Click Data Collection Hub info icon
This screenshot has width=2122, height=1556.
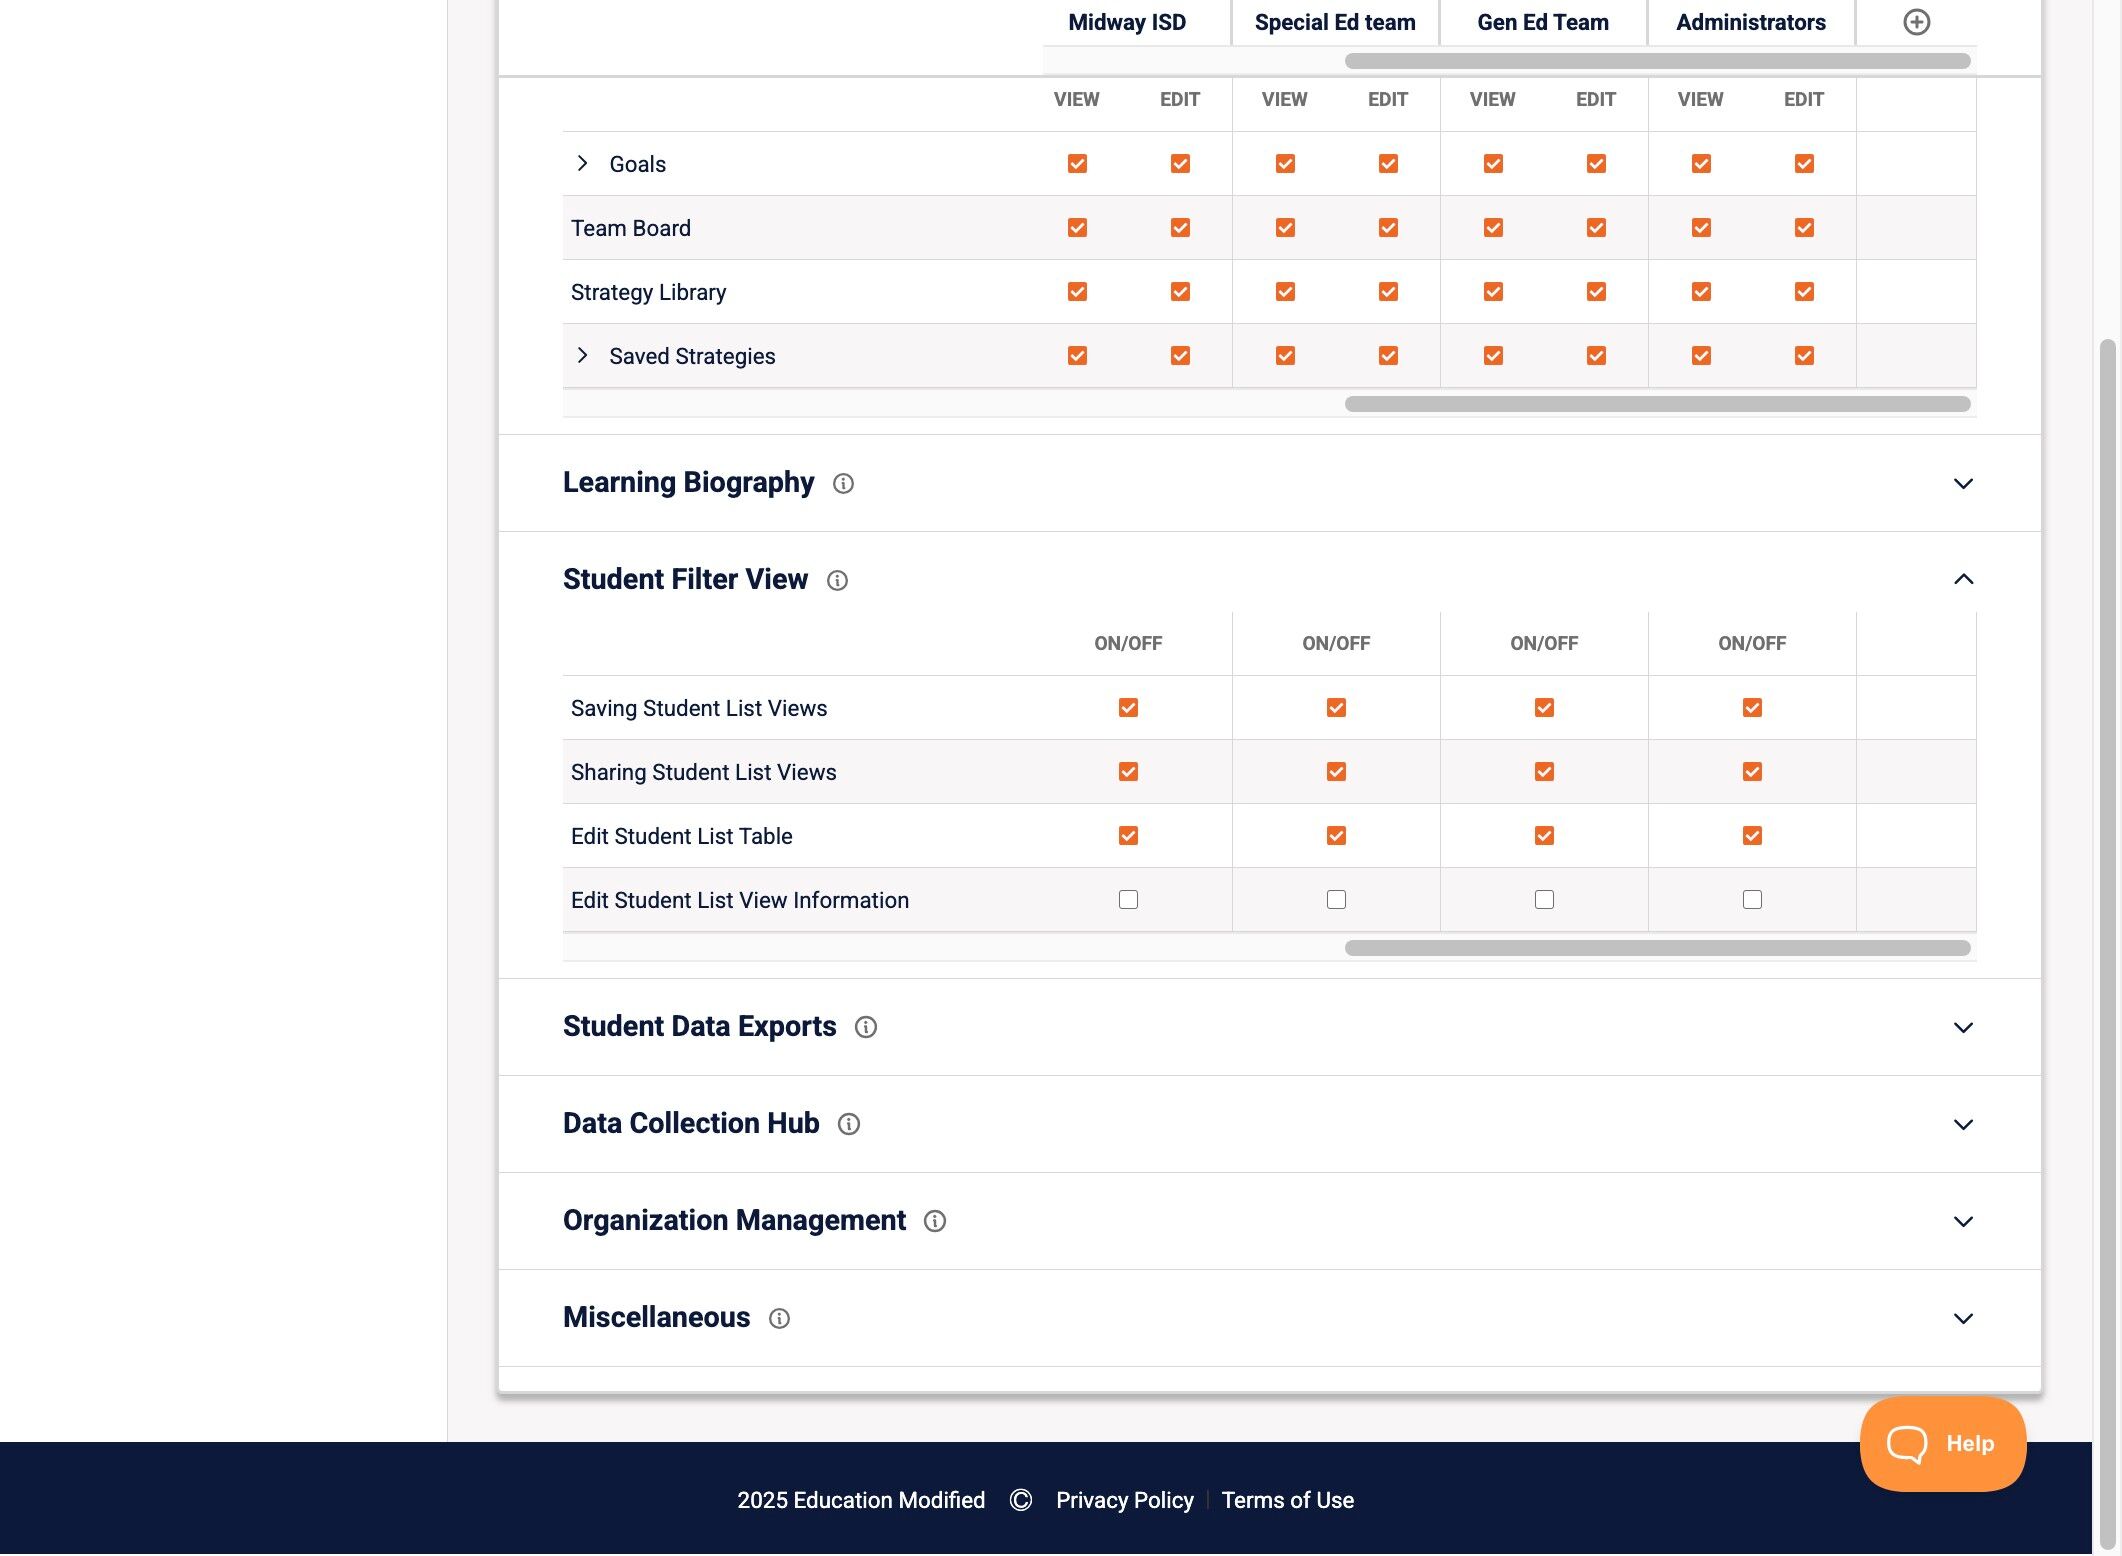pyautogui.click(x=849, y=1125)
